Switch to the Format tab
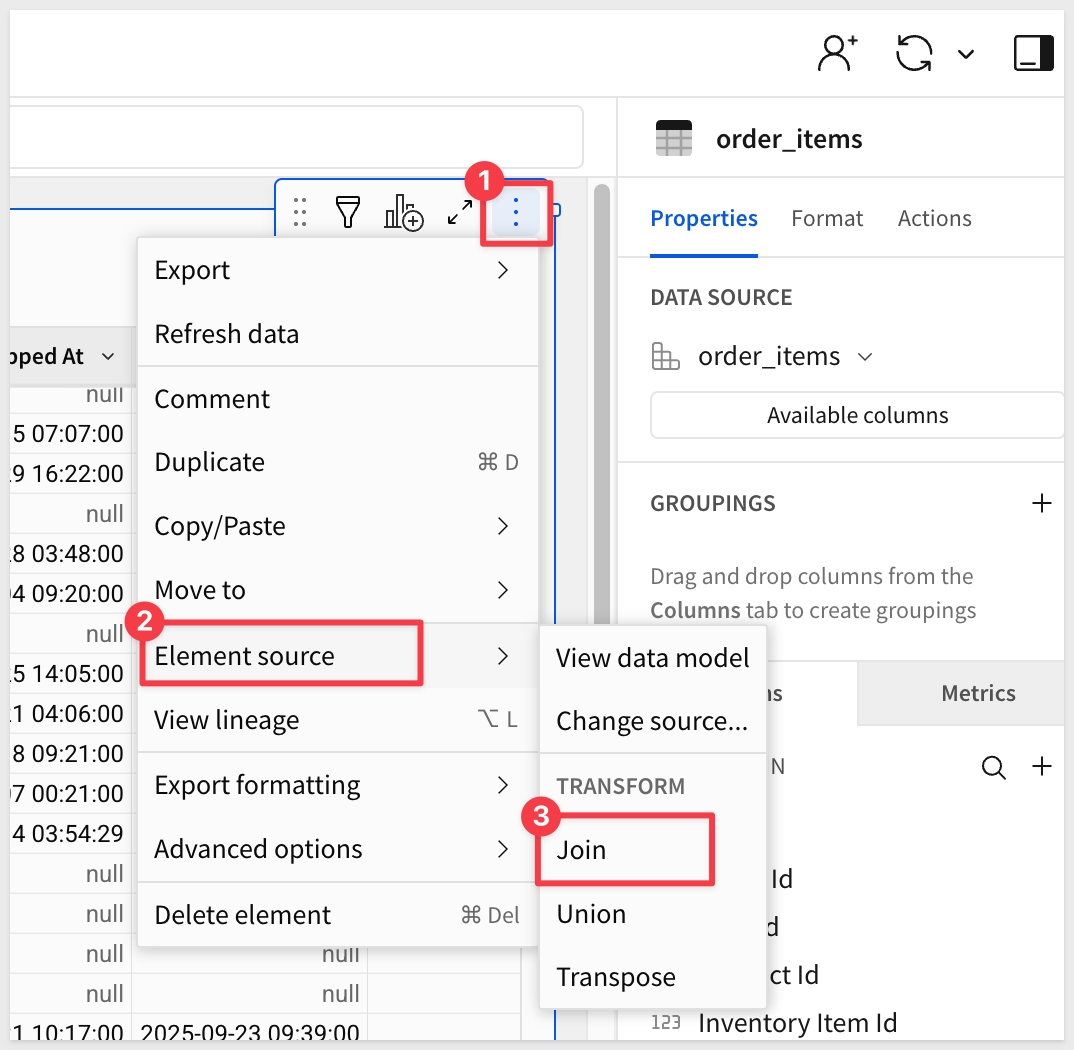Screen dimensions: 1074x1050 click(x=827, y=218)
